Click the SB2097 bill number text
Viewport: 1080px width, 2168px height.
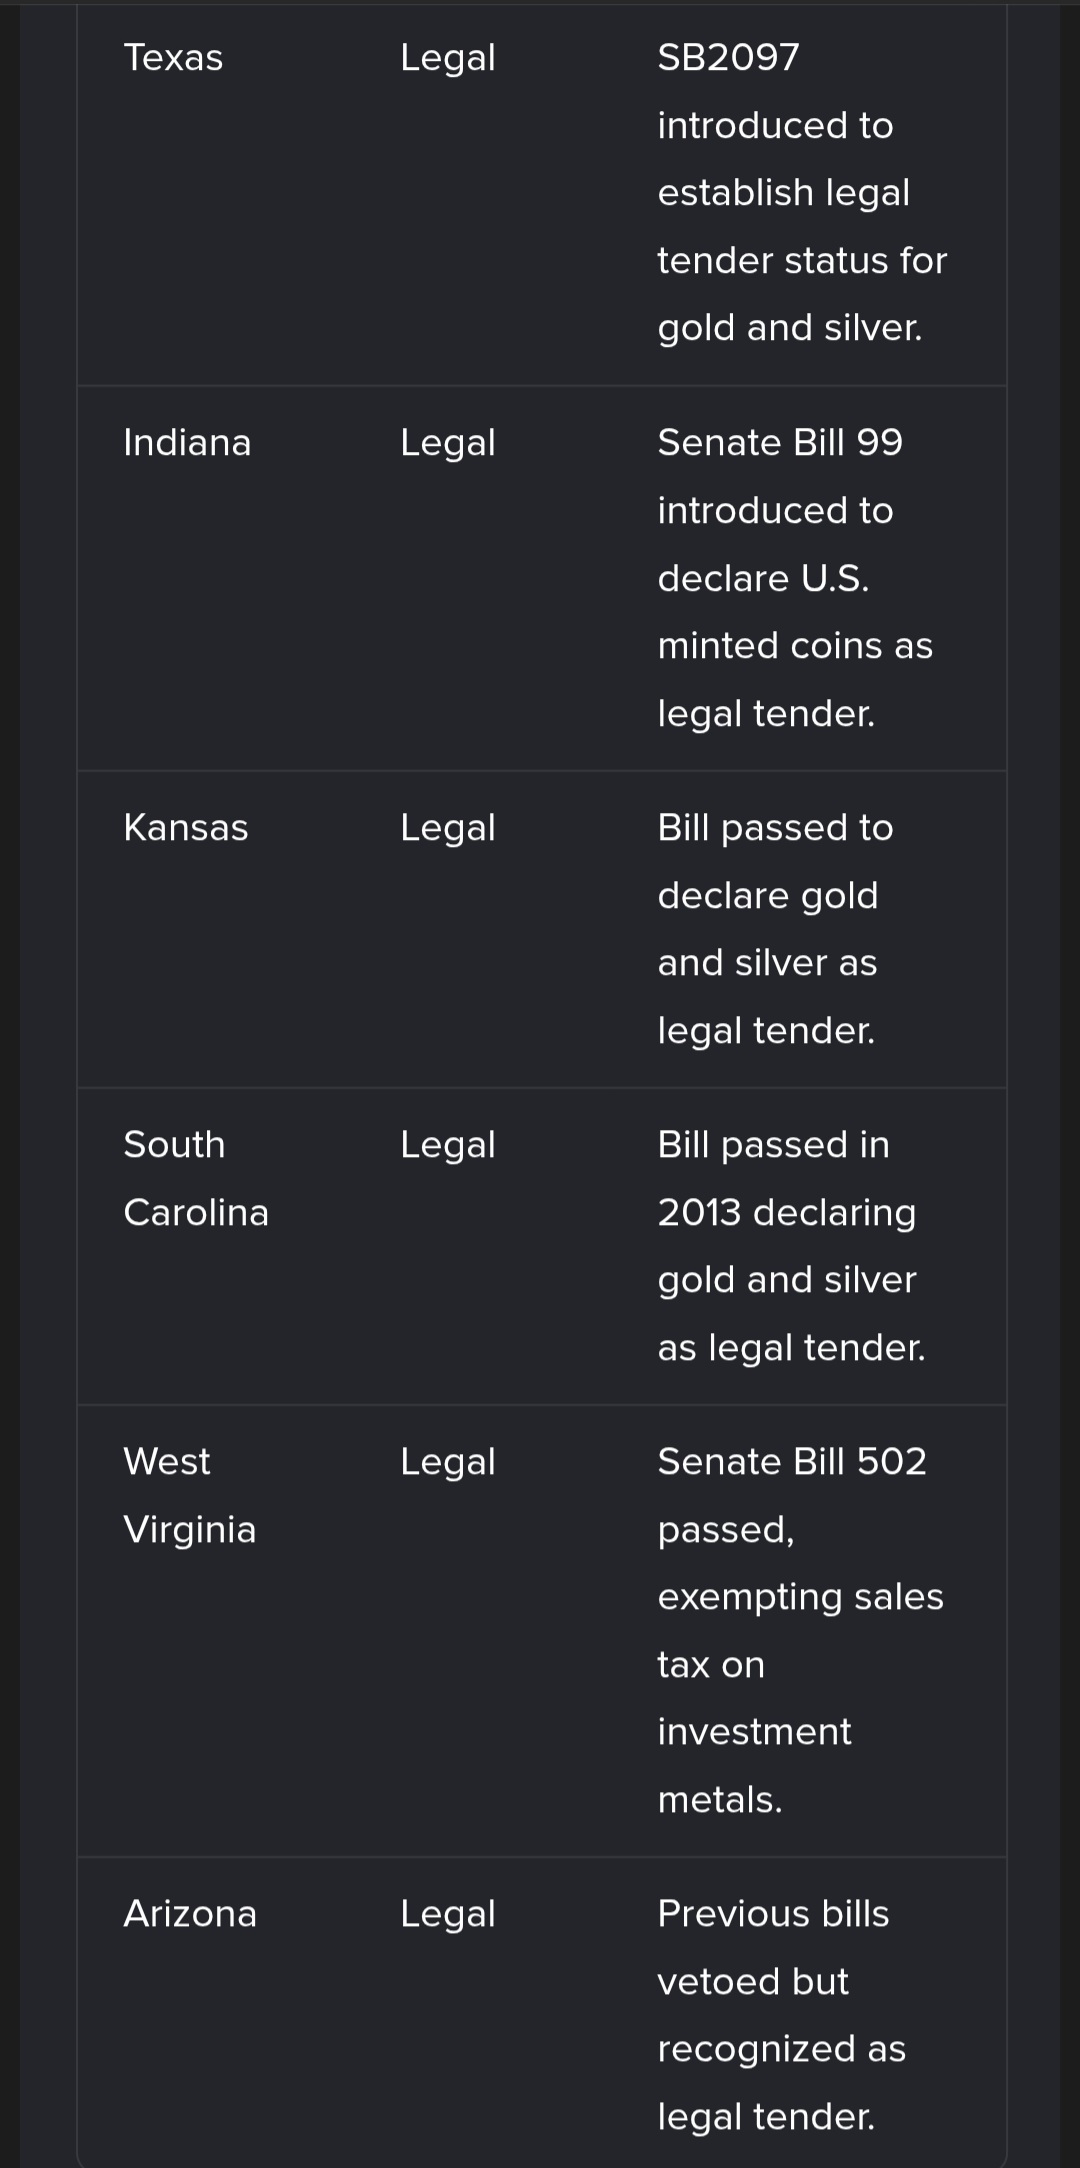point(728,58)
